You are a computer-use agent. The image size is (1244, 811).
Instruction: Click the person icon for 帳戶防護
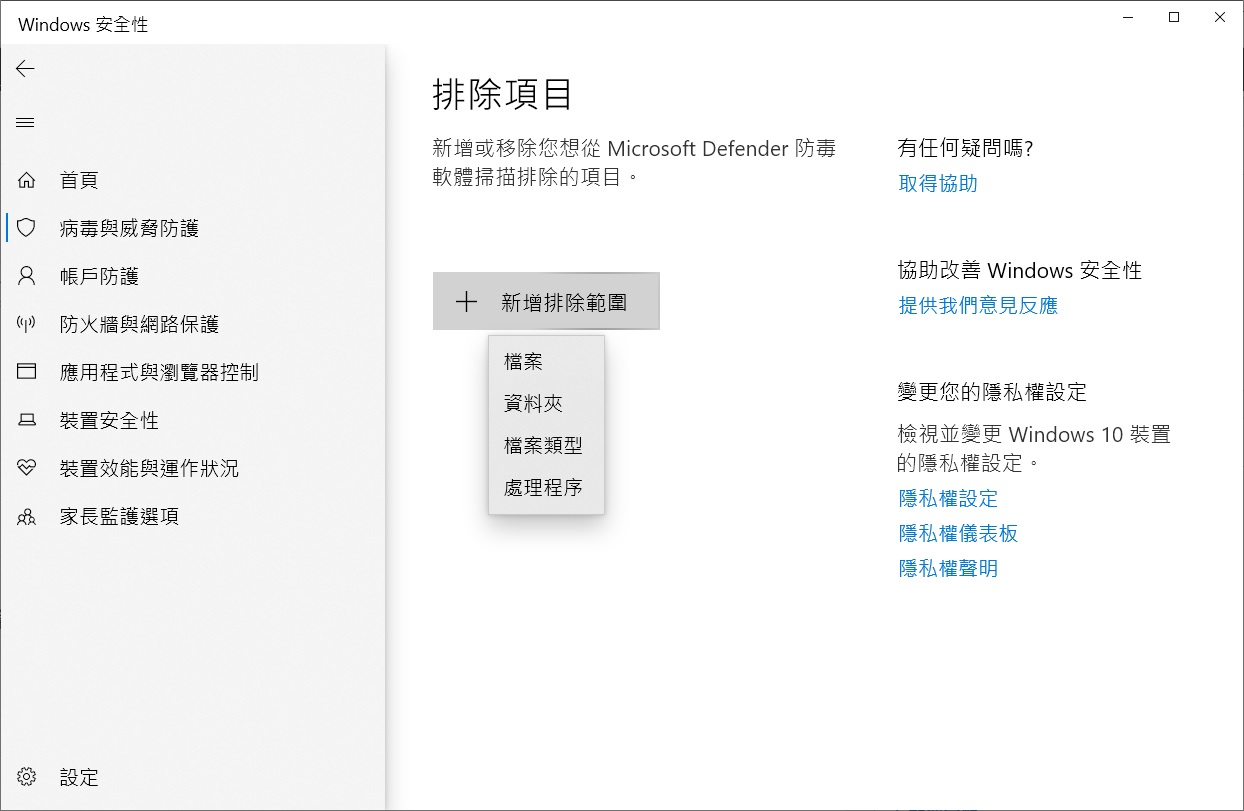(x=27, y=276)
